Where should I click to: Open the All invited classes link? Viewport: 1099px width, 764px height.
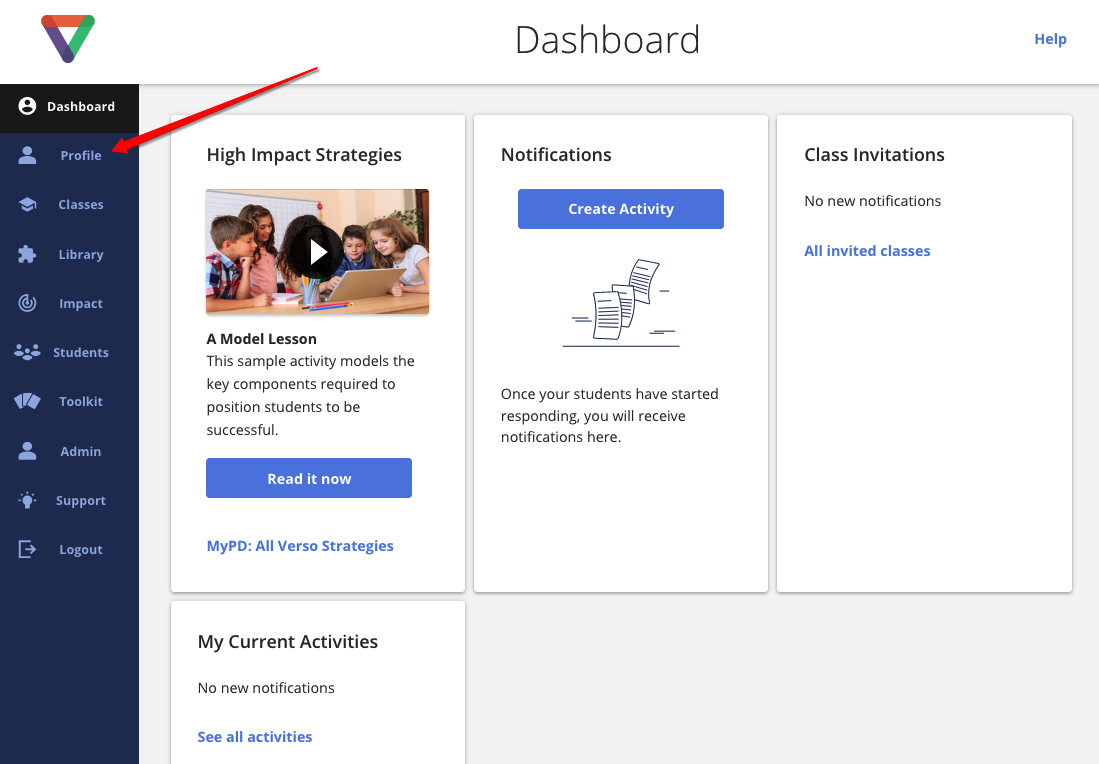pyautogui.click(x=867, y=251)
